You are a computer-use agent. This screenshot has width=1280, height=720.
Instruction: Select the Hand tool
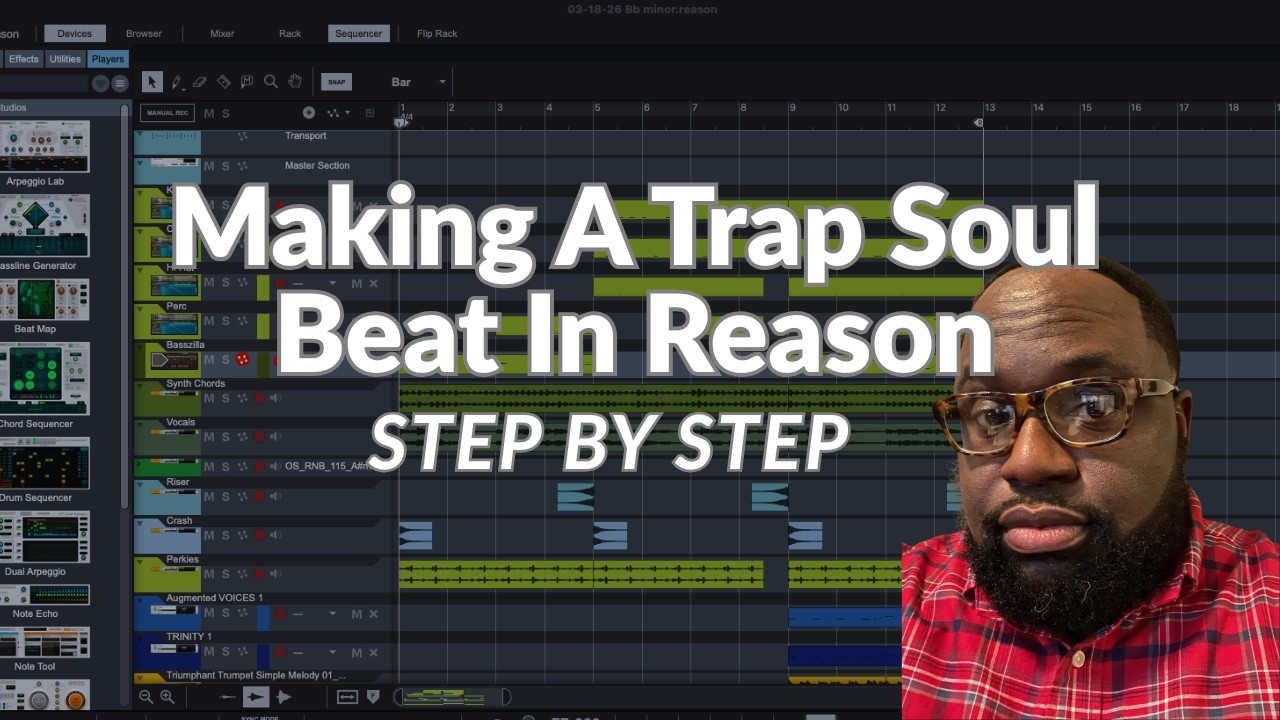pos(295,82)
